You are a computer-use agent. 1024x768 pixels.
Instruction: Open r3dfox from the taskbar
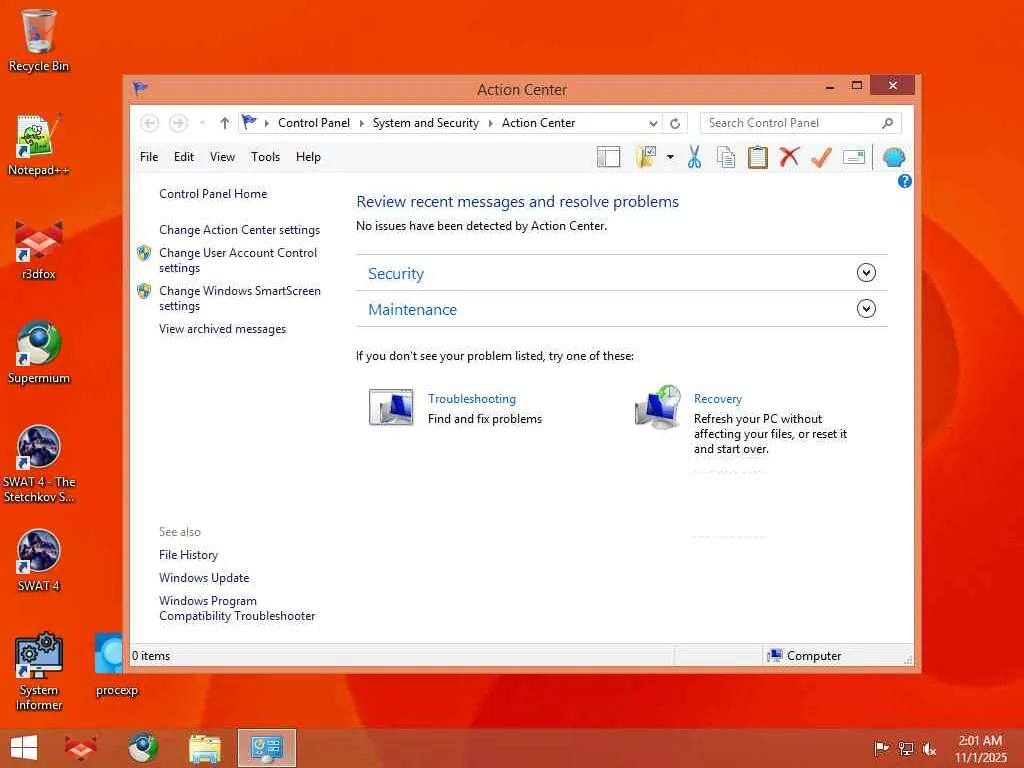coord(80,748)
